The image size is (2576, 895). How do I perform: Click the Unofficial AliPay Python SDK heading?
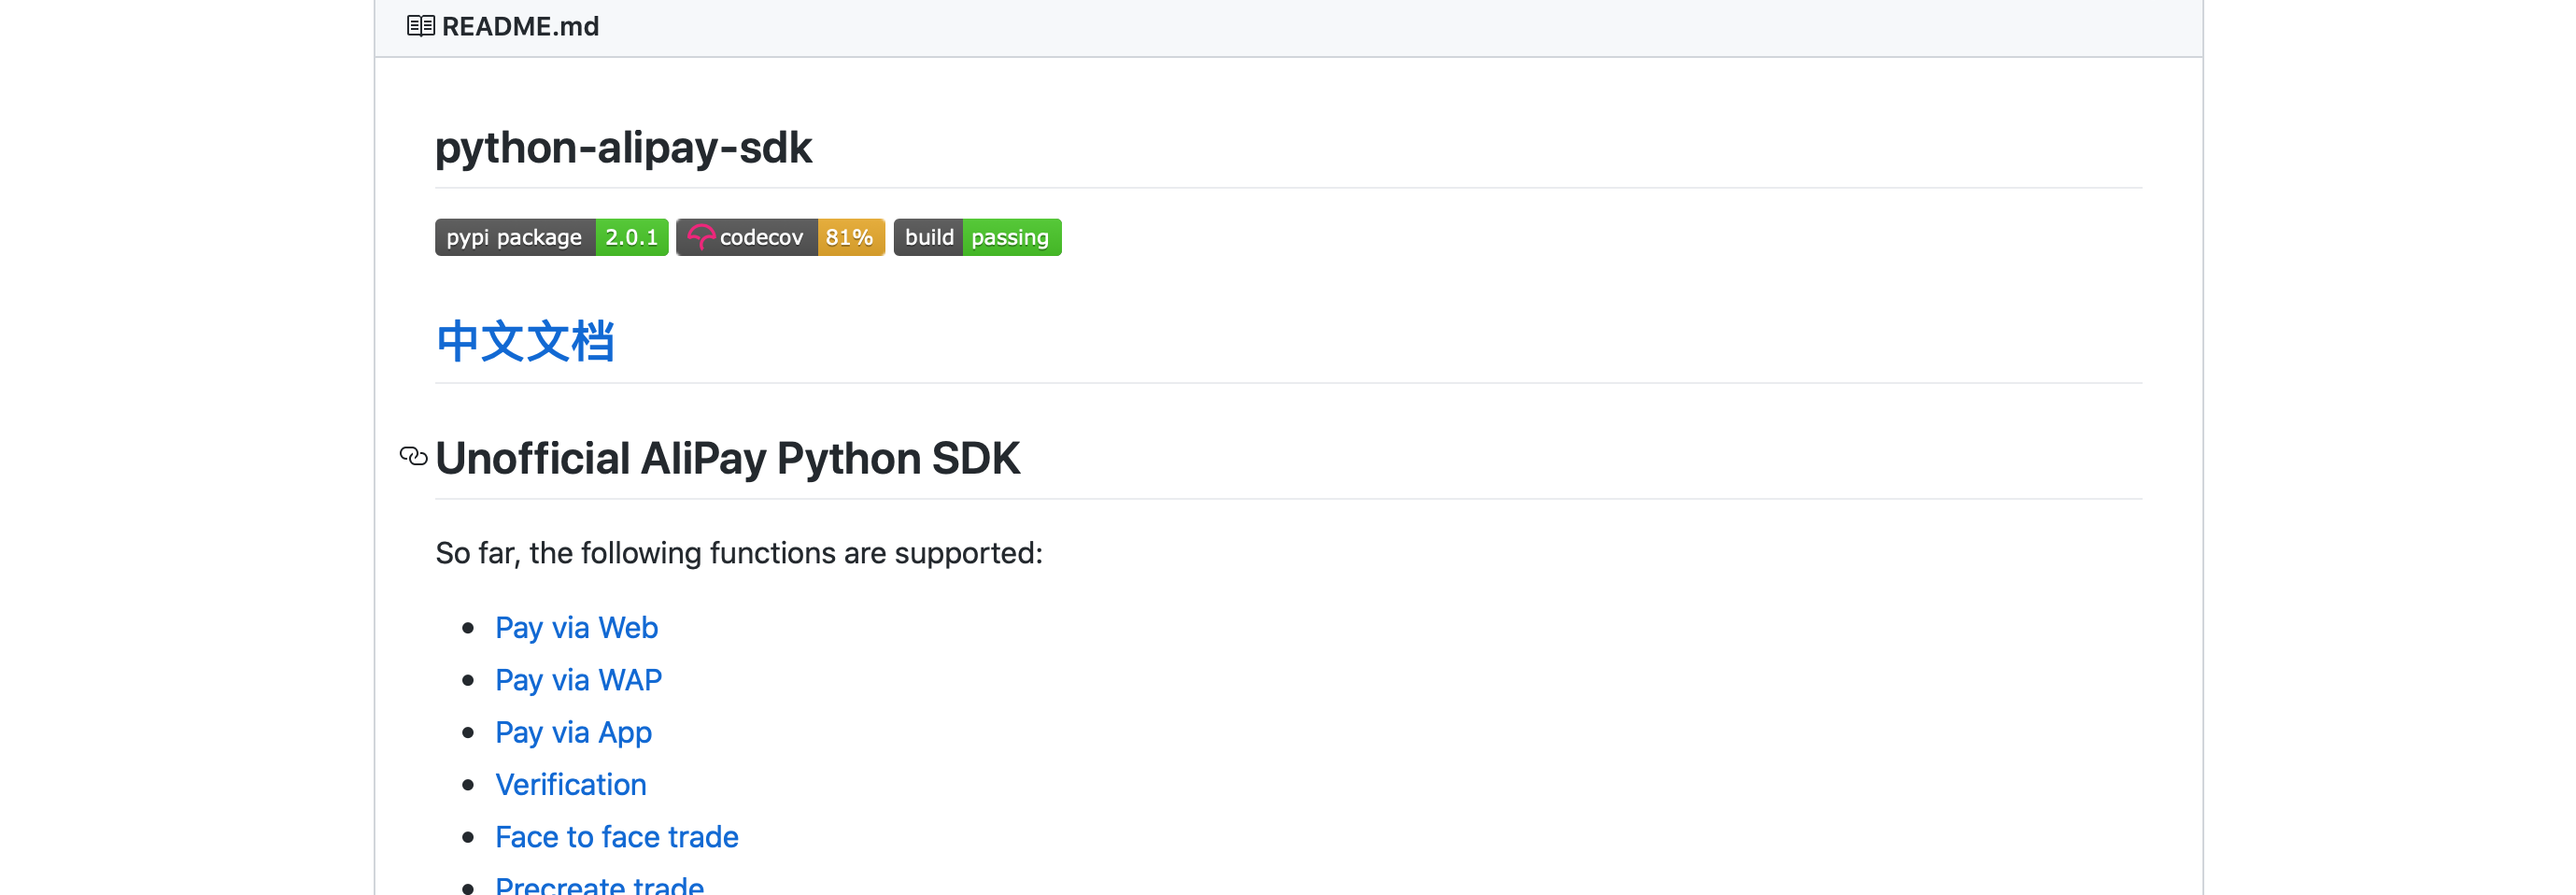727,458
